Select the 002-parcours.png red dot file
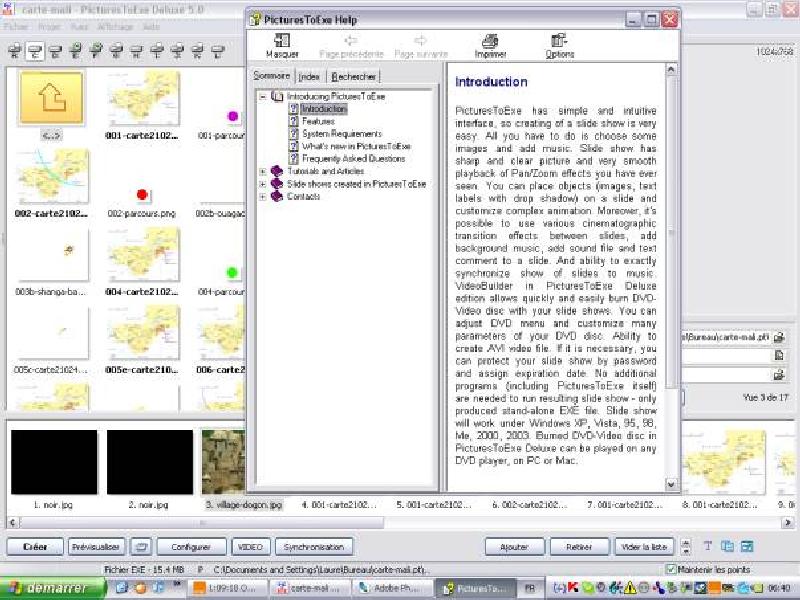 tap(142, 194)
